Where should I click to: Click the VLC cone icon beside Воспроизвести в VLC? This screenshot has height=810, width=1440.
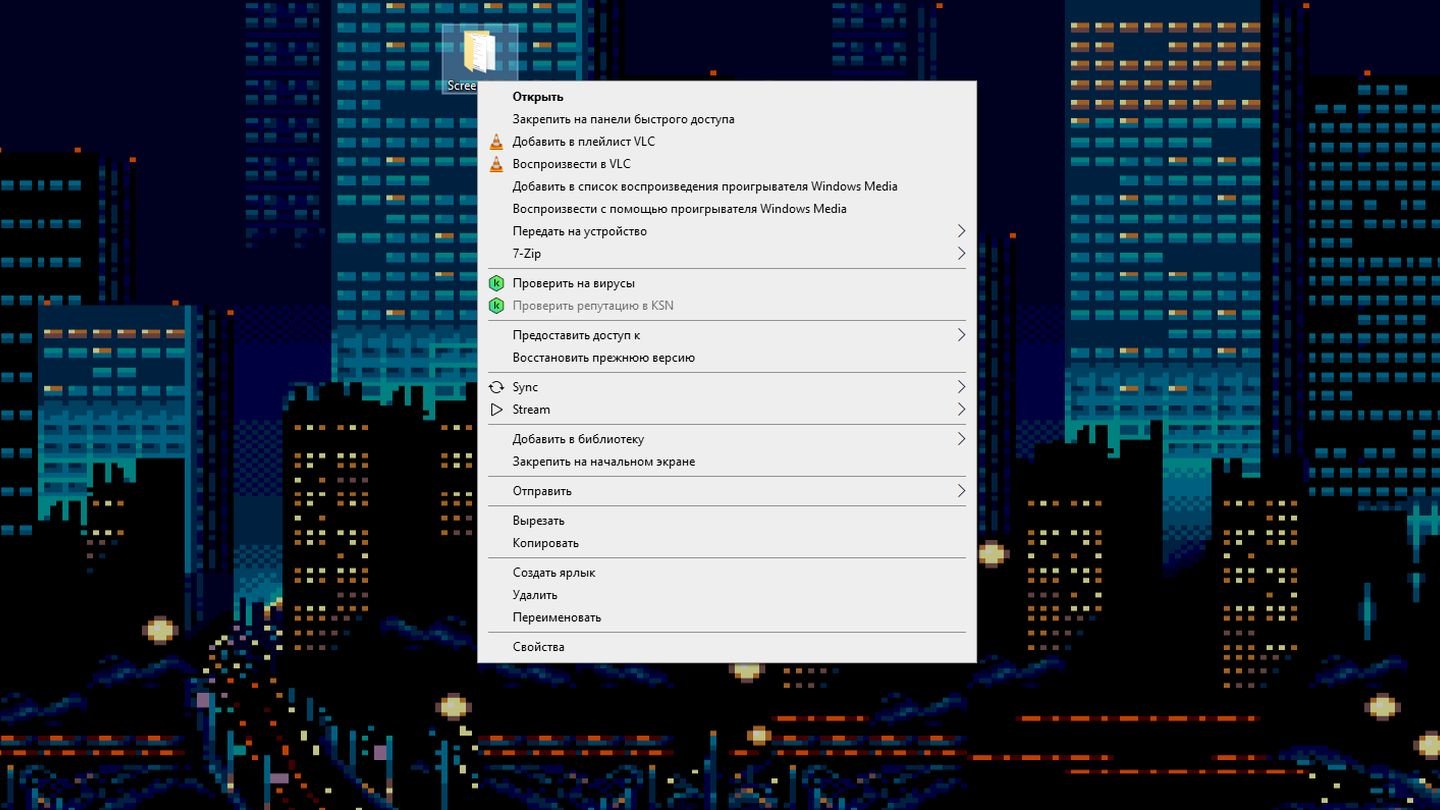pyautogui.click(x=496, y=164)
